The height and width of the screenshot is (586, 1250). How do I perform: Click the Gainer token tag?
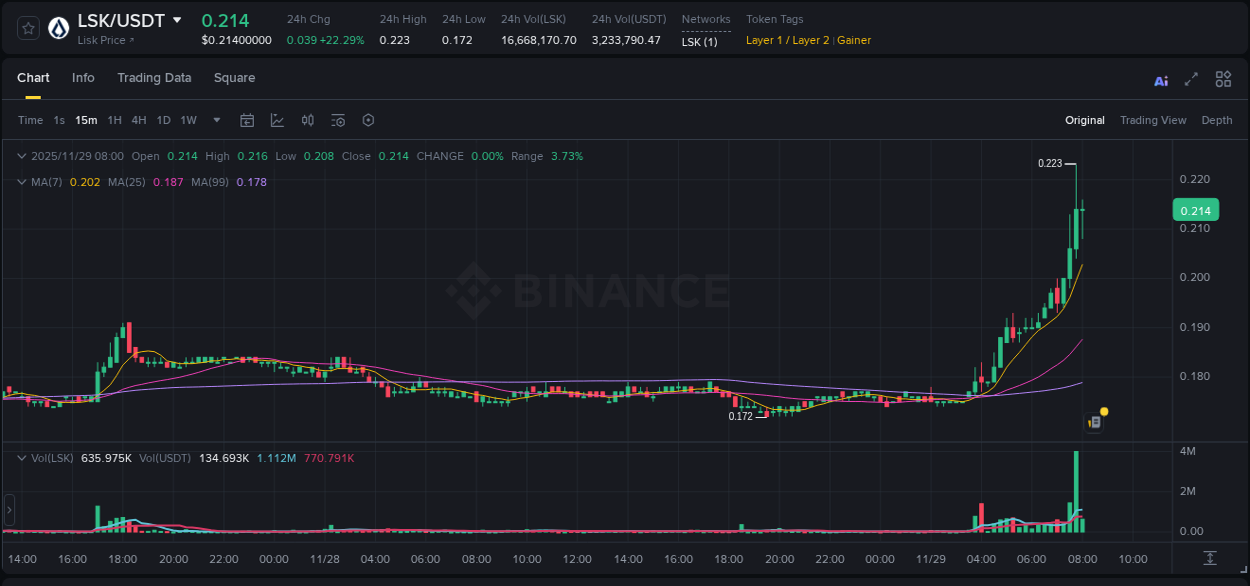[x=854, y=40]
